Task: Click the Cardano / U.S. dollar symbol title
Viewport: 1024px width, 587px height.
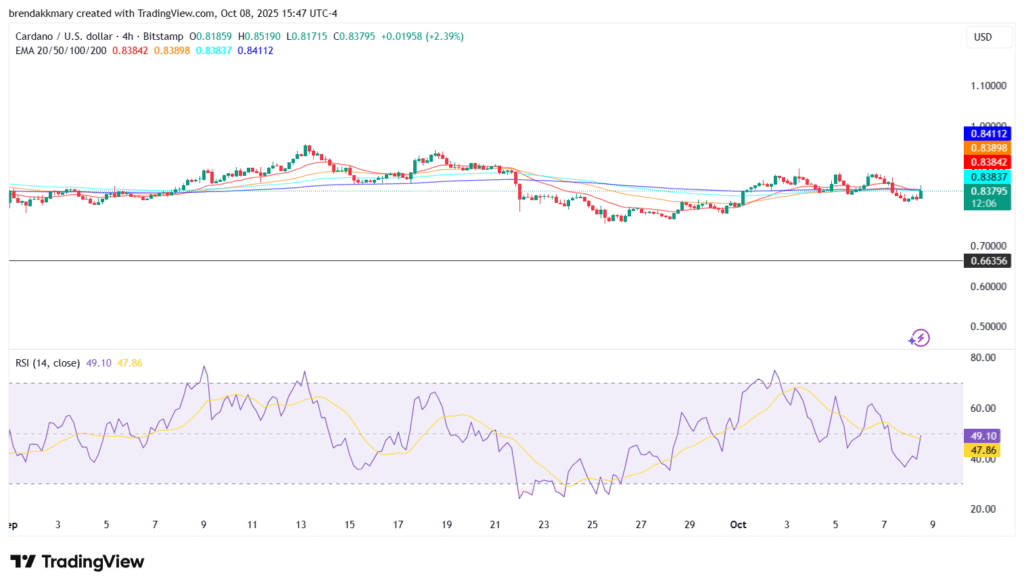Action: (x=64, y=36)
